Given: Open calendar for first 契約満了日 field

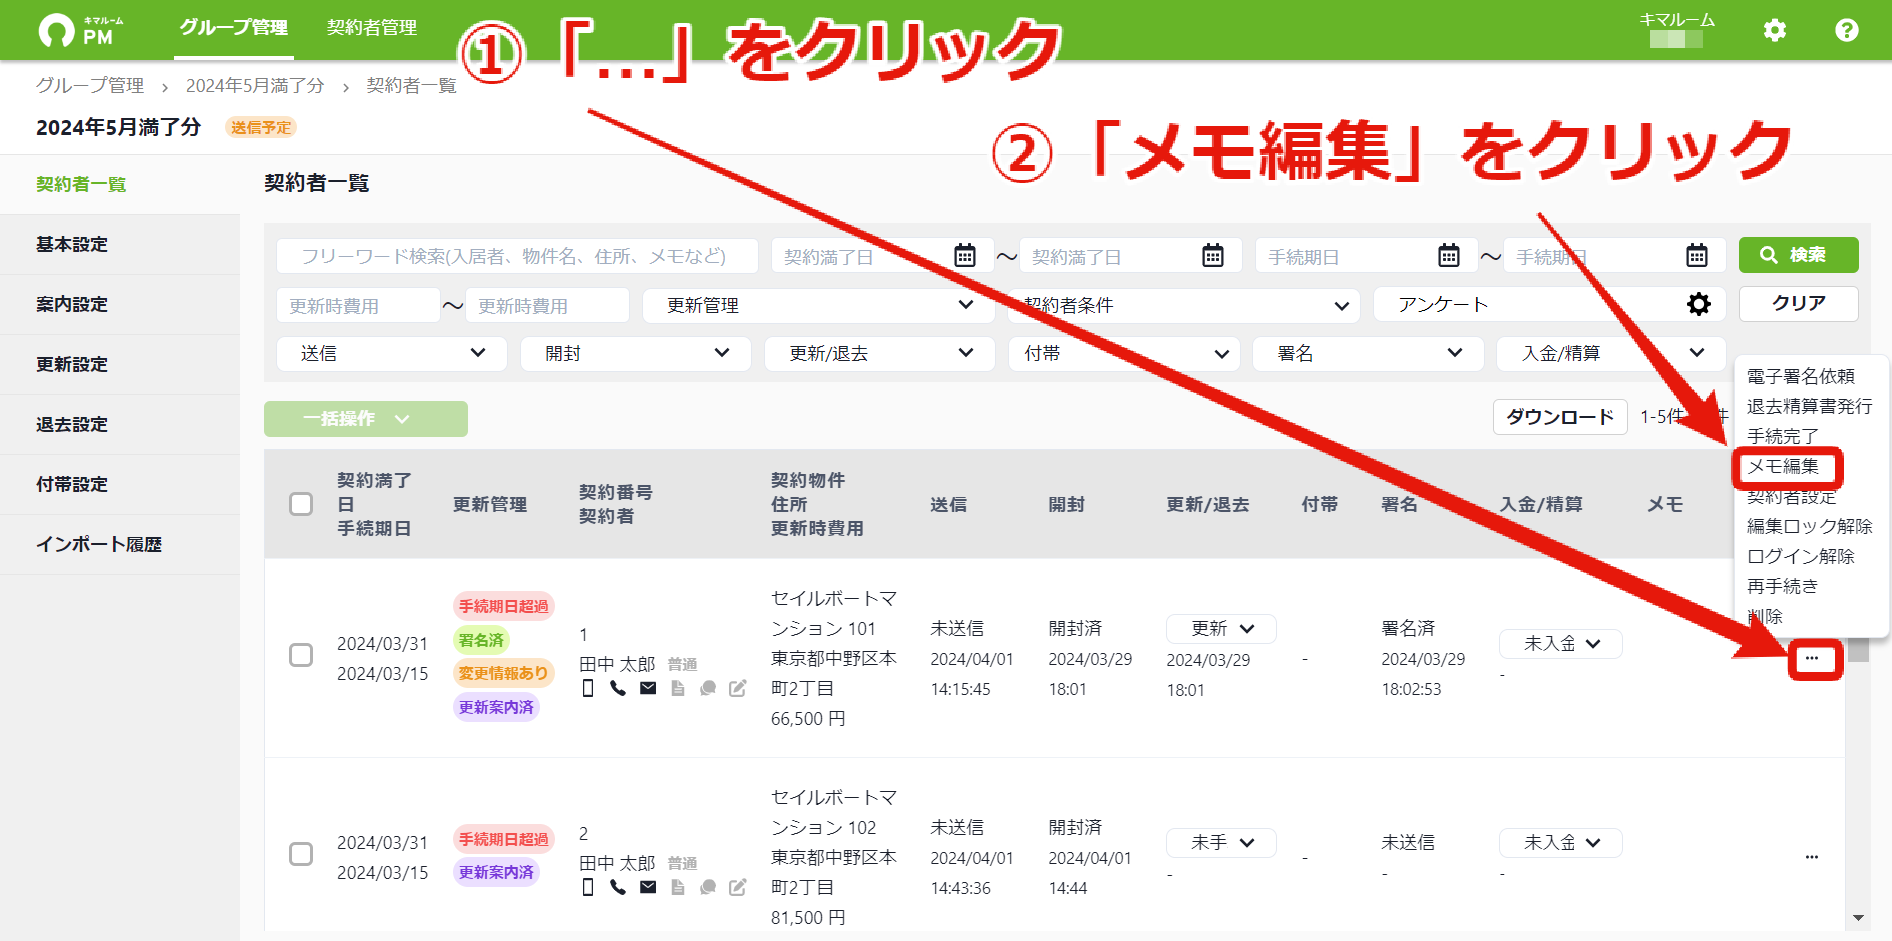Looking at the screenshot, I should pyautogui.click(x=965, y=256).
